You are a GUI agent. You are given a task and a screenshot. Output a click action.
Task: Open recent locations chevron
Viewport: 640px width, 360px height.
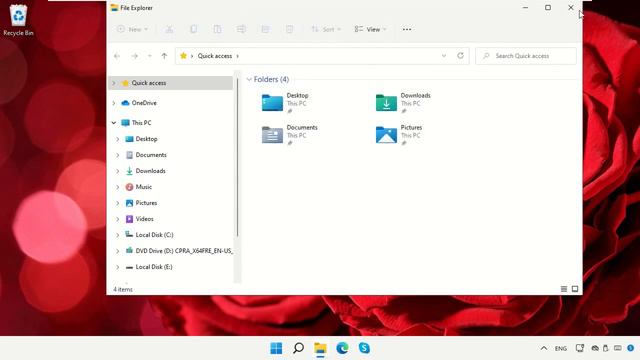pyautogui.click(x=150, y=56)
